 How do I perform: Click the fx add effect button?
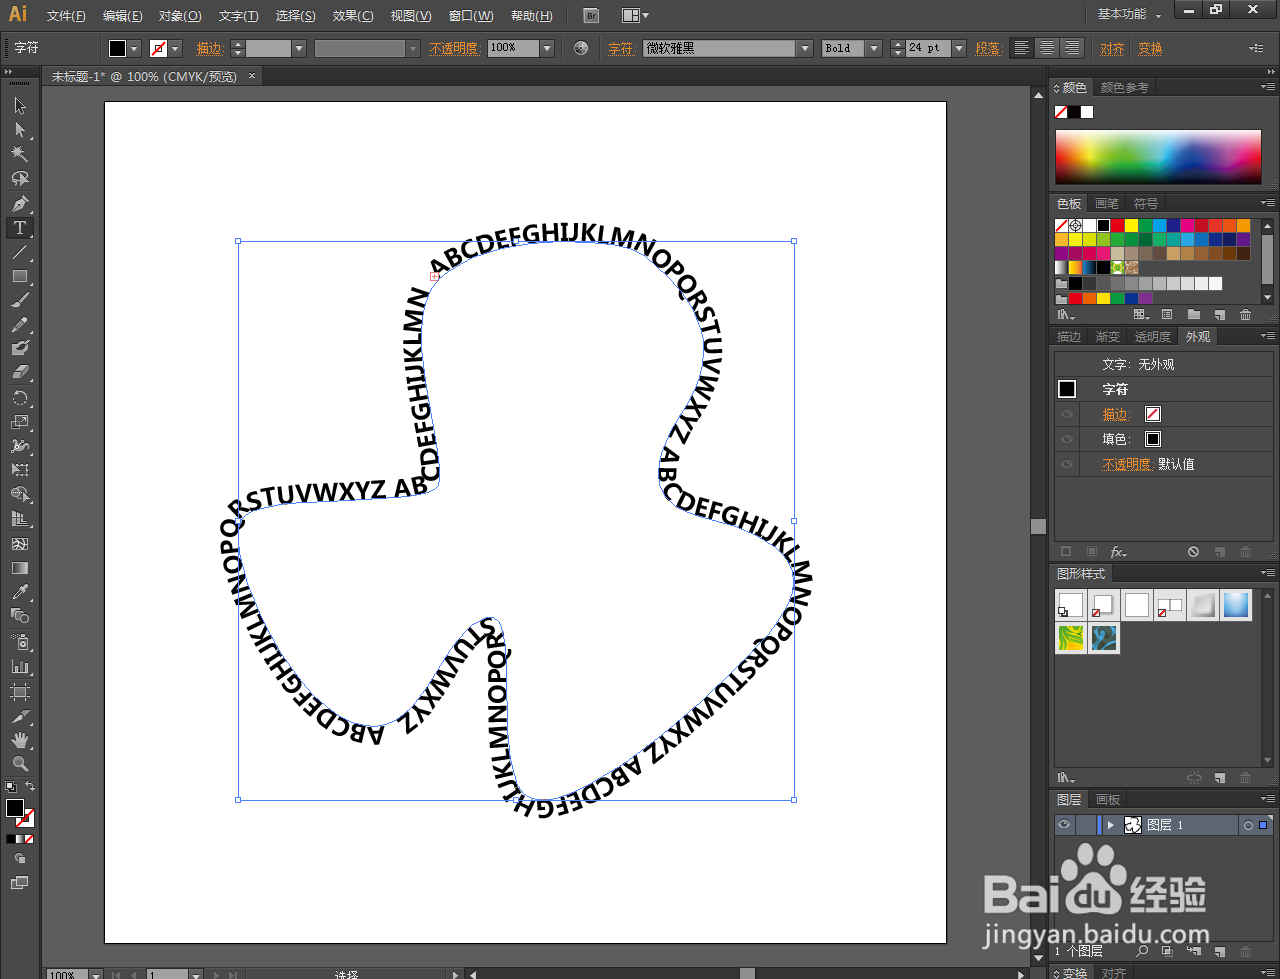click(x=1118, y=552)
